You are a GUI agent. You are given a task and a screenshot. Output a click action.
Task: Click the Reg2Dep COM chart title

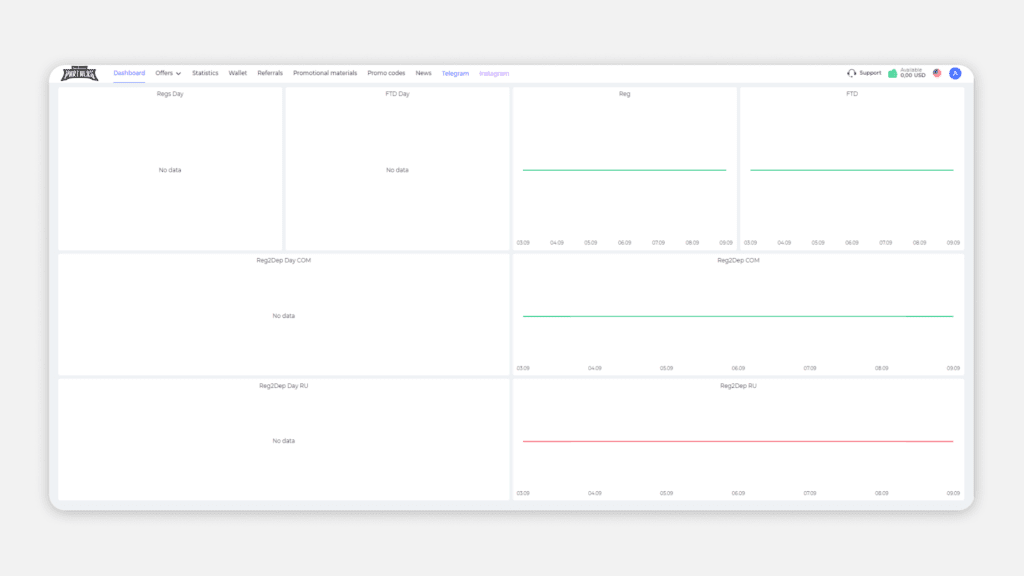[x=738, y=261]
